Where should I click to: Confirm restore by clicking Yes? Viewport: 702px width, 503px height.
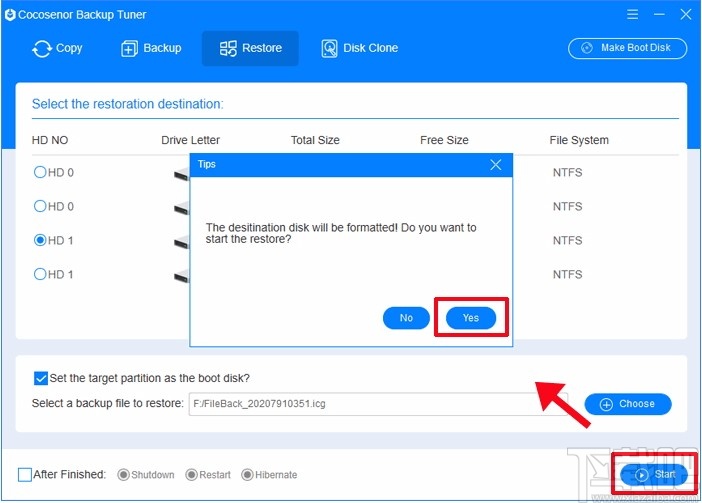click(x=471, y=318)
